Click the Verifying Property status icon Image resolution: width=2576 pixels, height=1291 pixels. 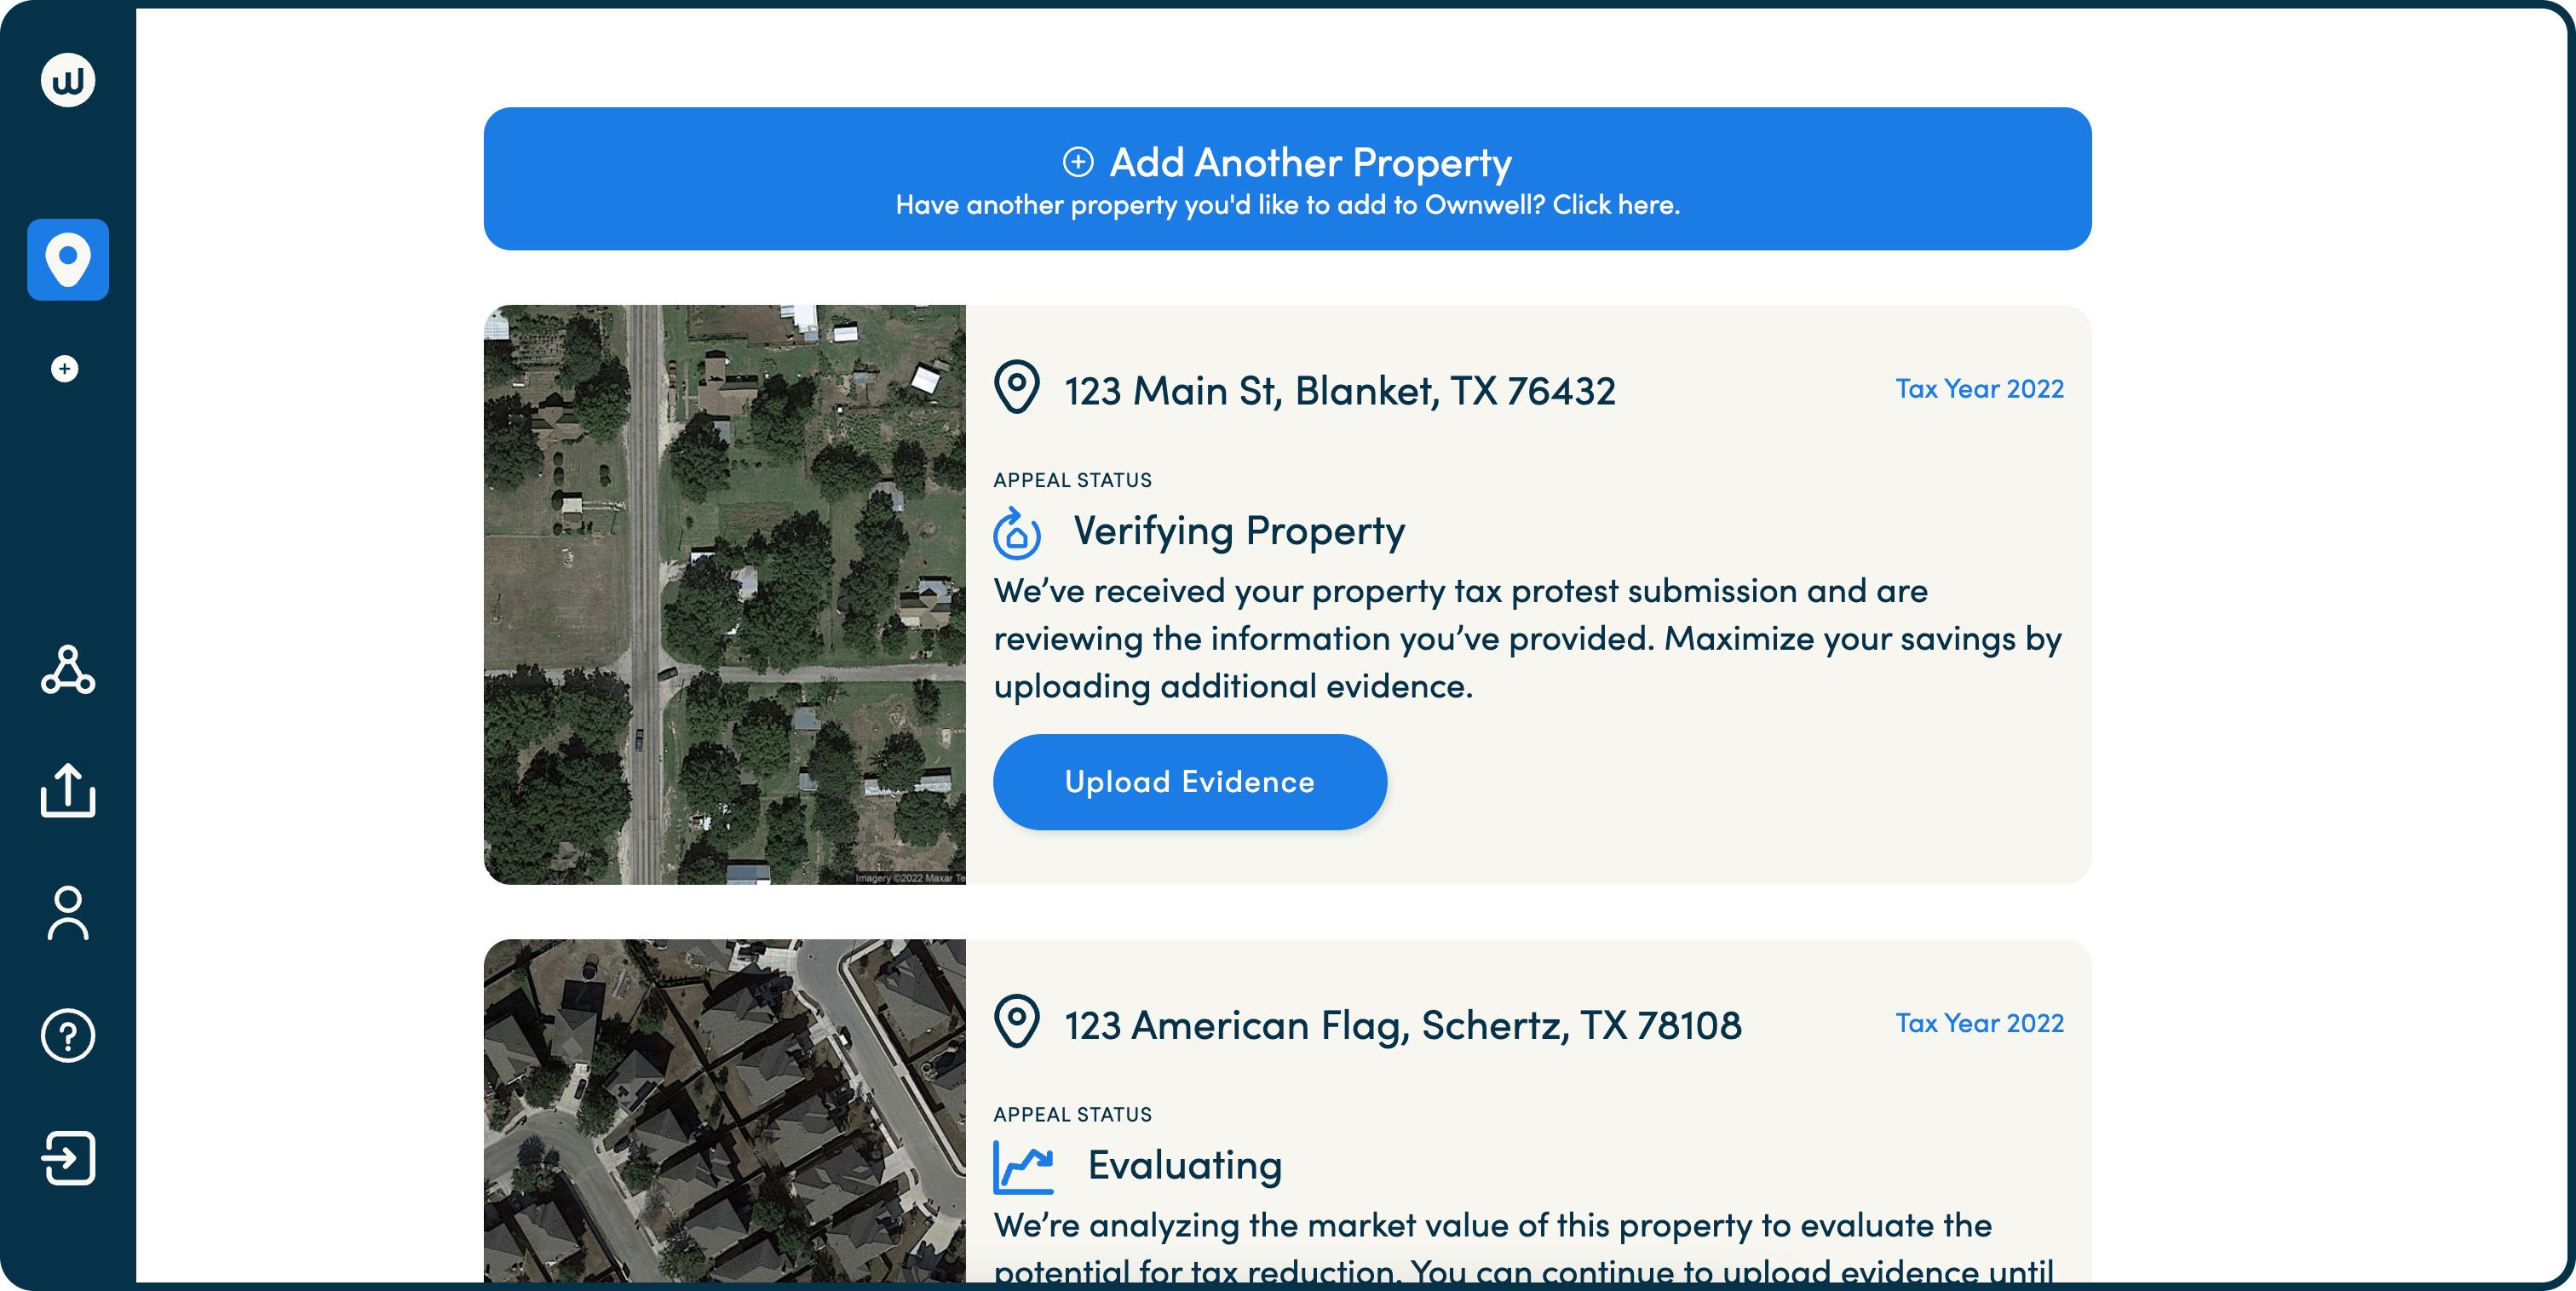point(1017,532)
